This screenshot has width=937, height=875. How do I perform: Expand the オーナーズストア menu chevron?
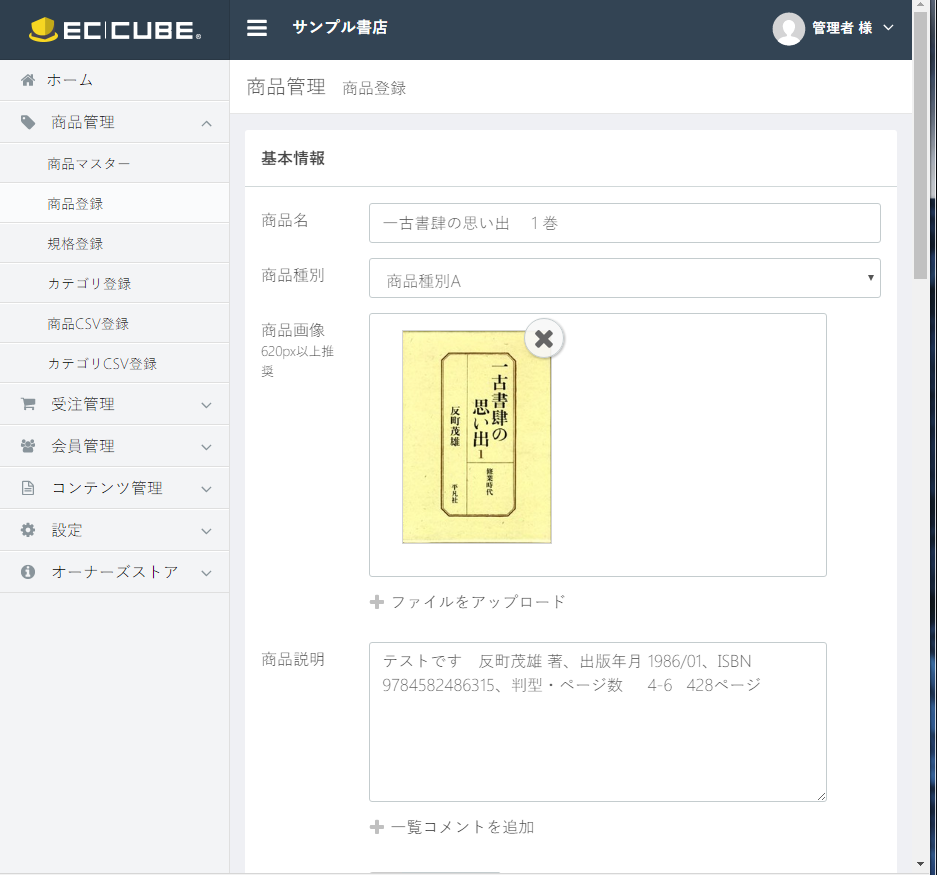coord(207,573)
